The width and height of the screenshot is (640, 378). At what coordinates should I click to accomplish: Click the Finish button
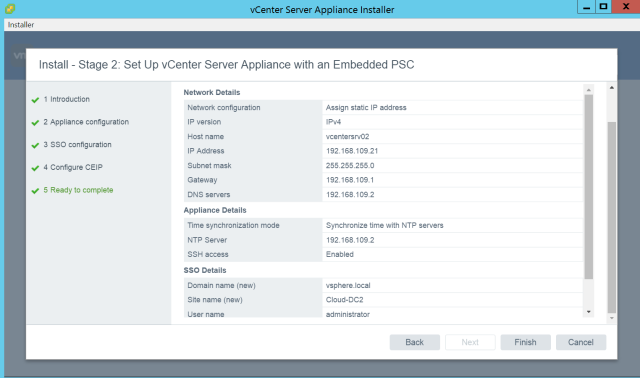click(525, 342)
